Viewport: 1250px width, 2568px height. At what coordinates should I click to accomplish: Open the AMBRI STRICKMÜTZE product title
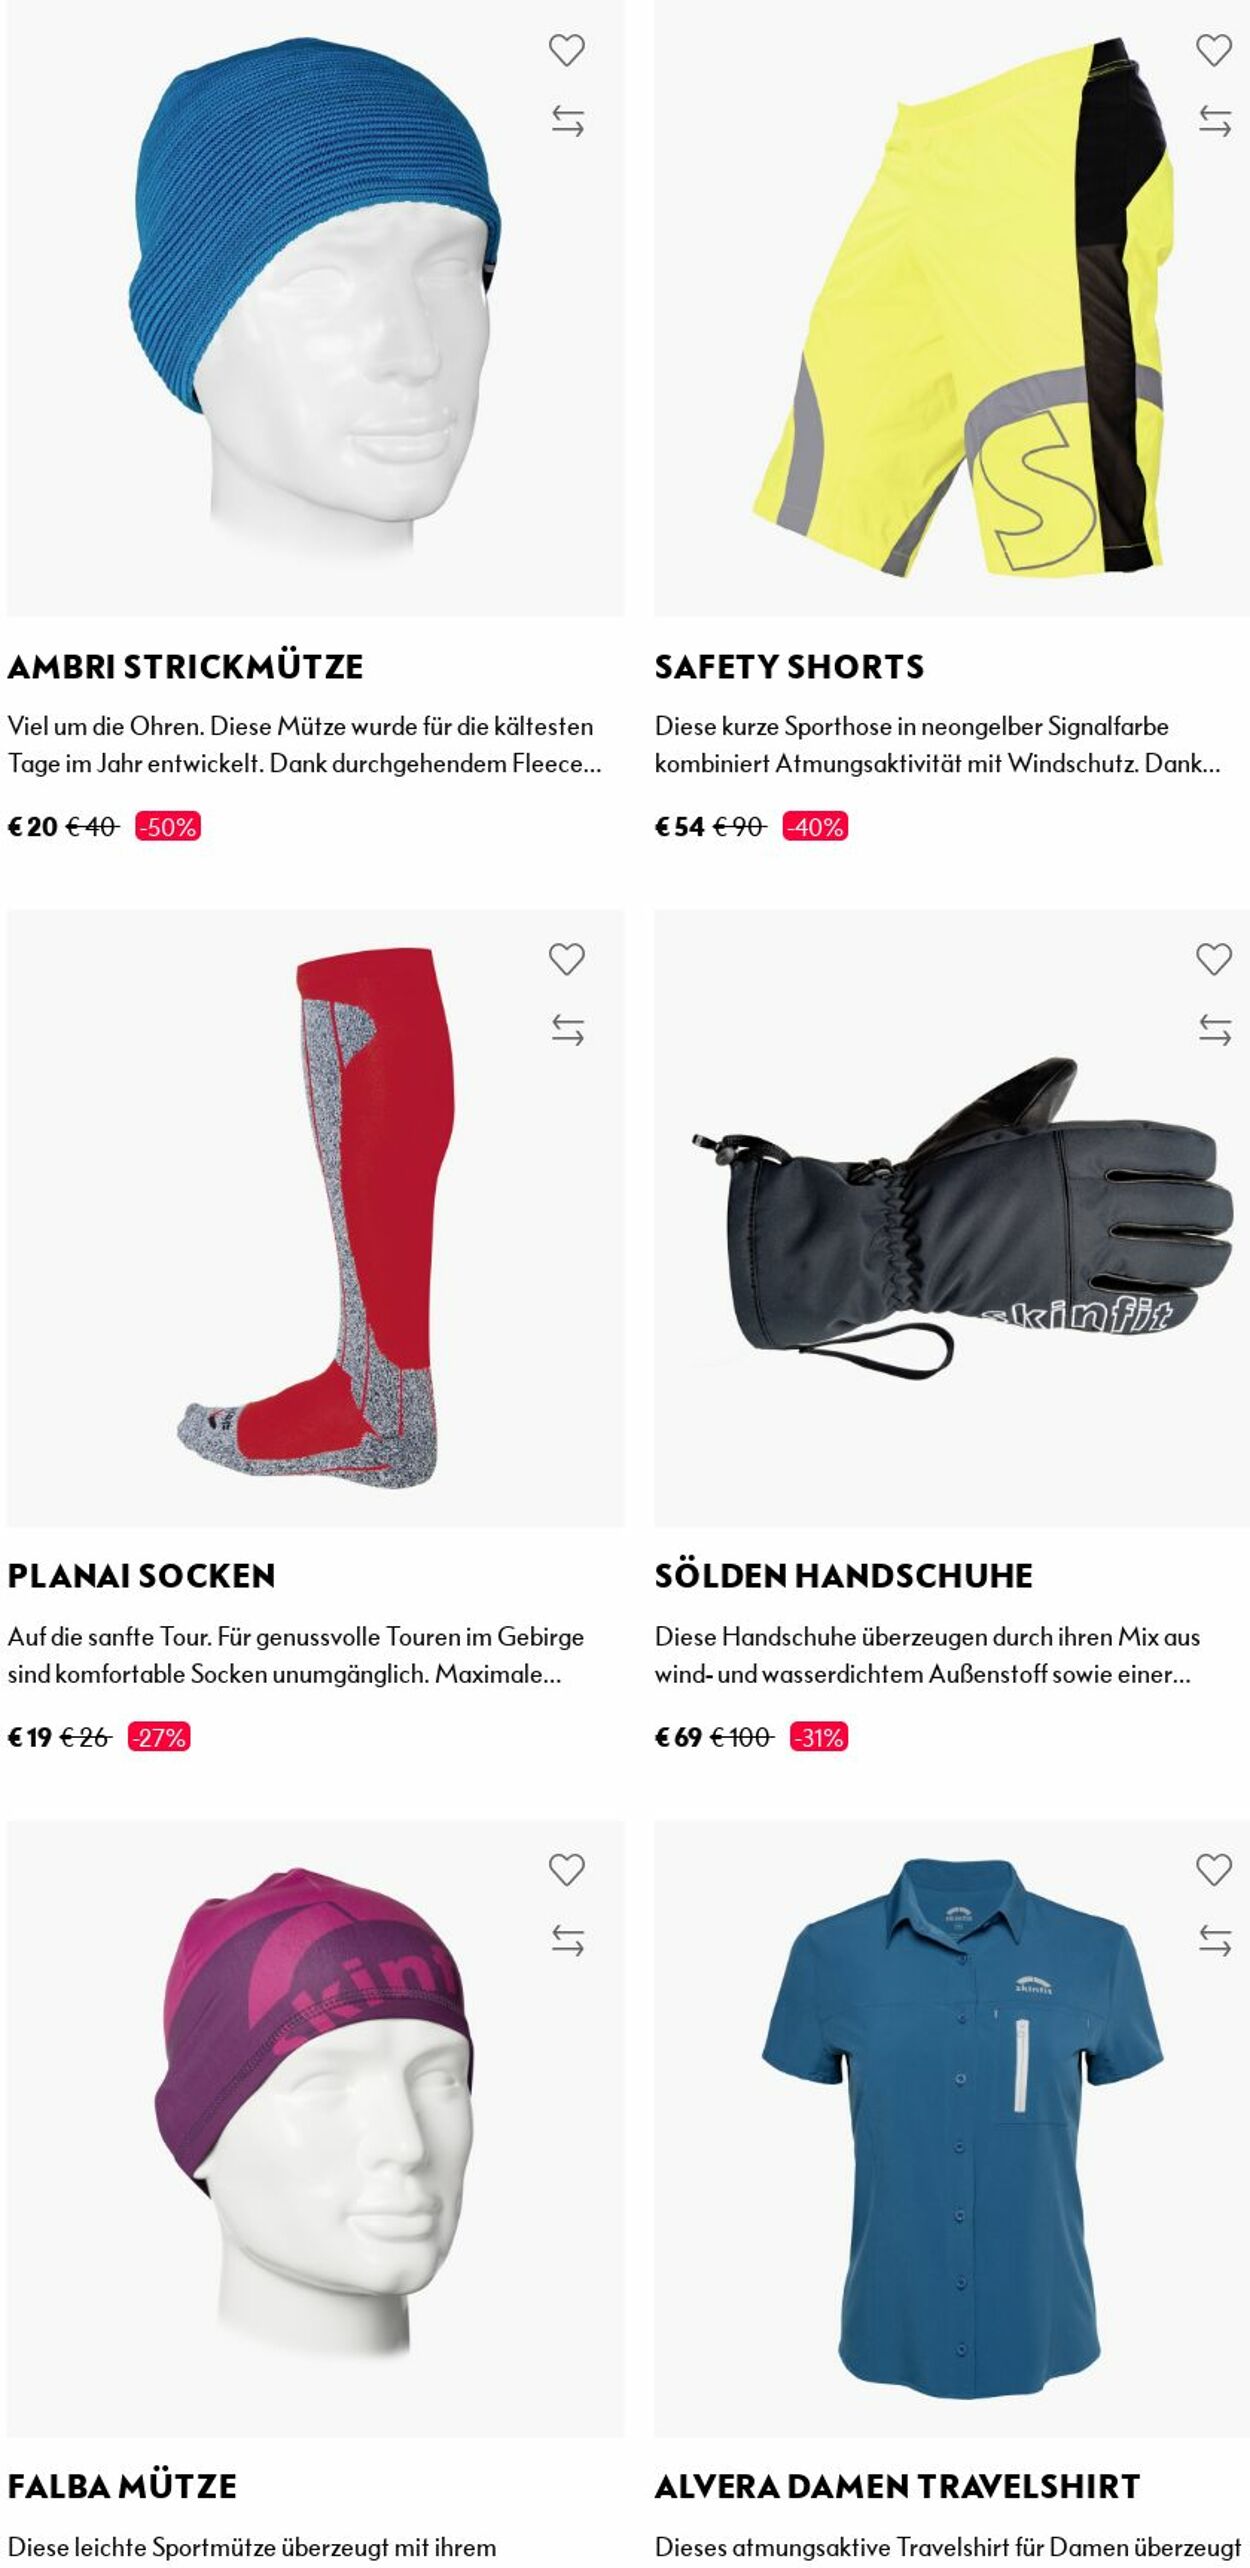point(185,666)
